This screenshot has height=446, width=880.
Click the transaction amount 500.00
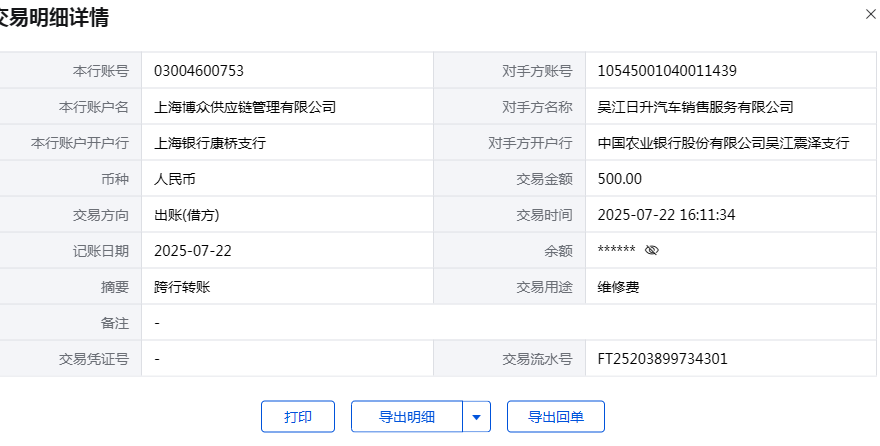click(x=619, y=179)
